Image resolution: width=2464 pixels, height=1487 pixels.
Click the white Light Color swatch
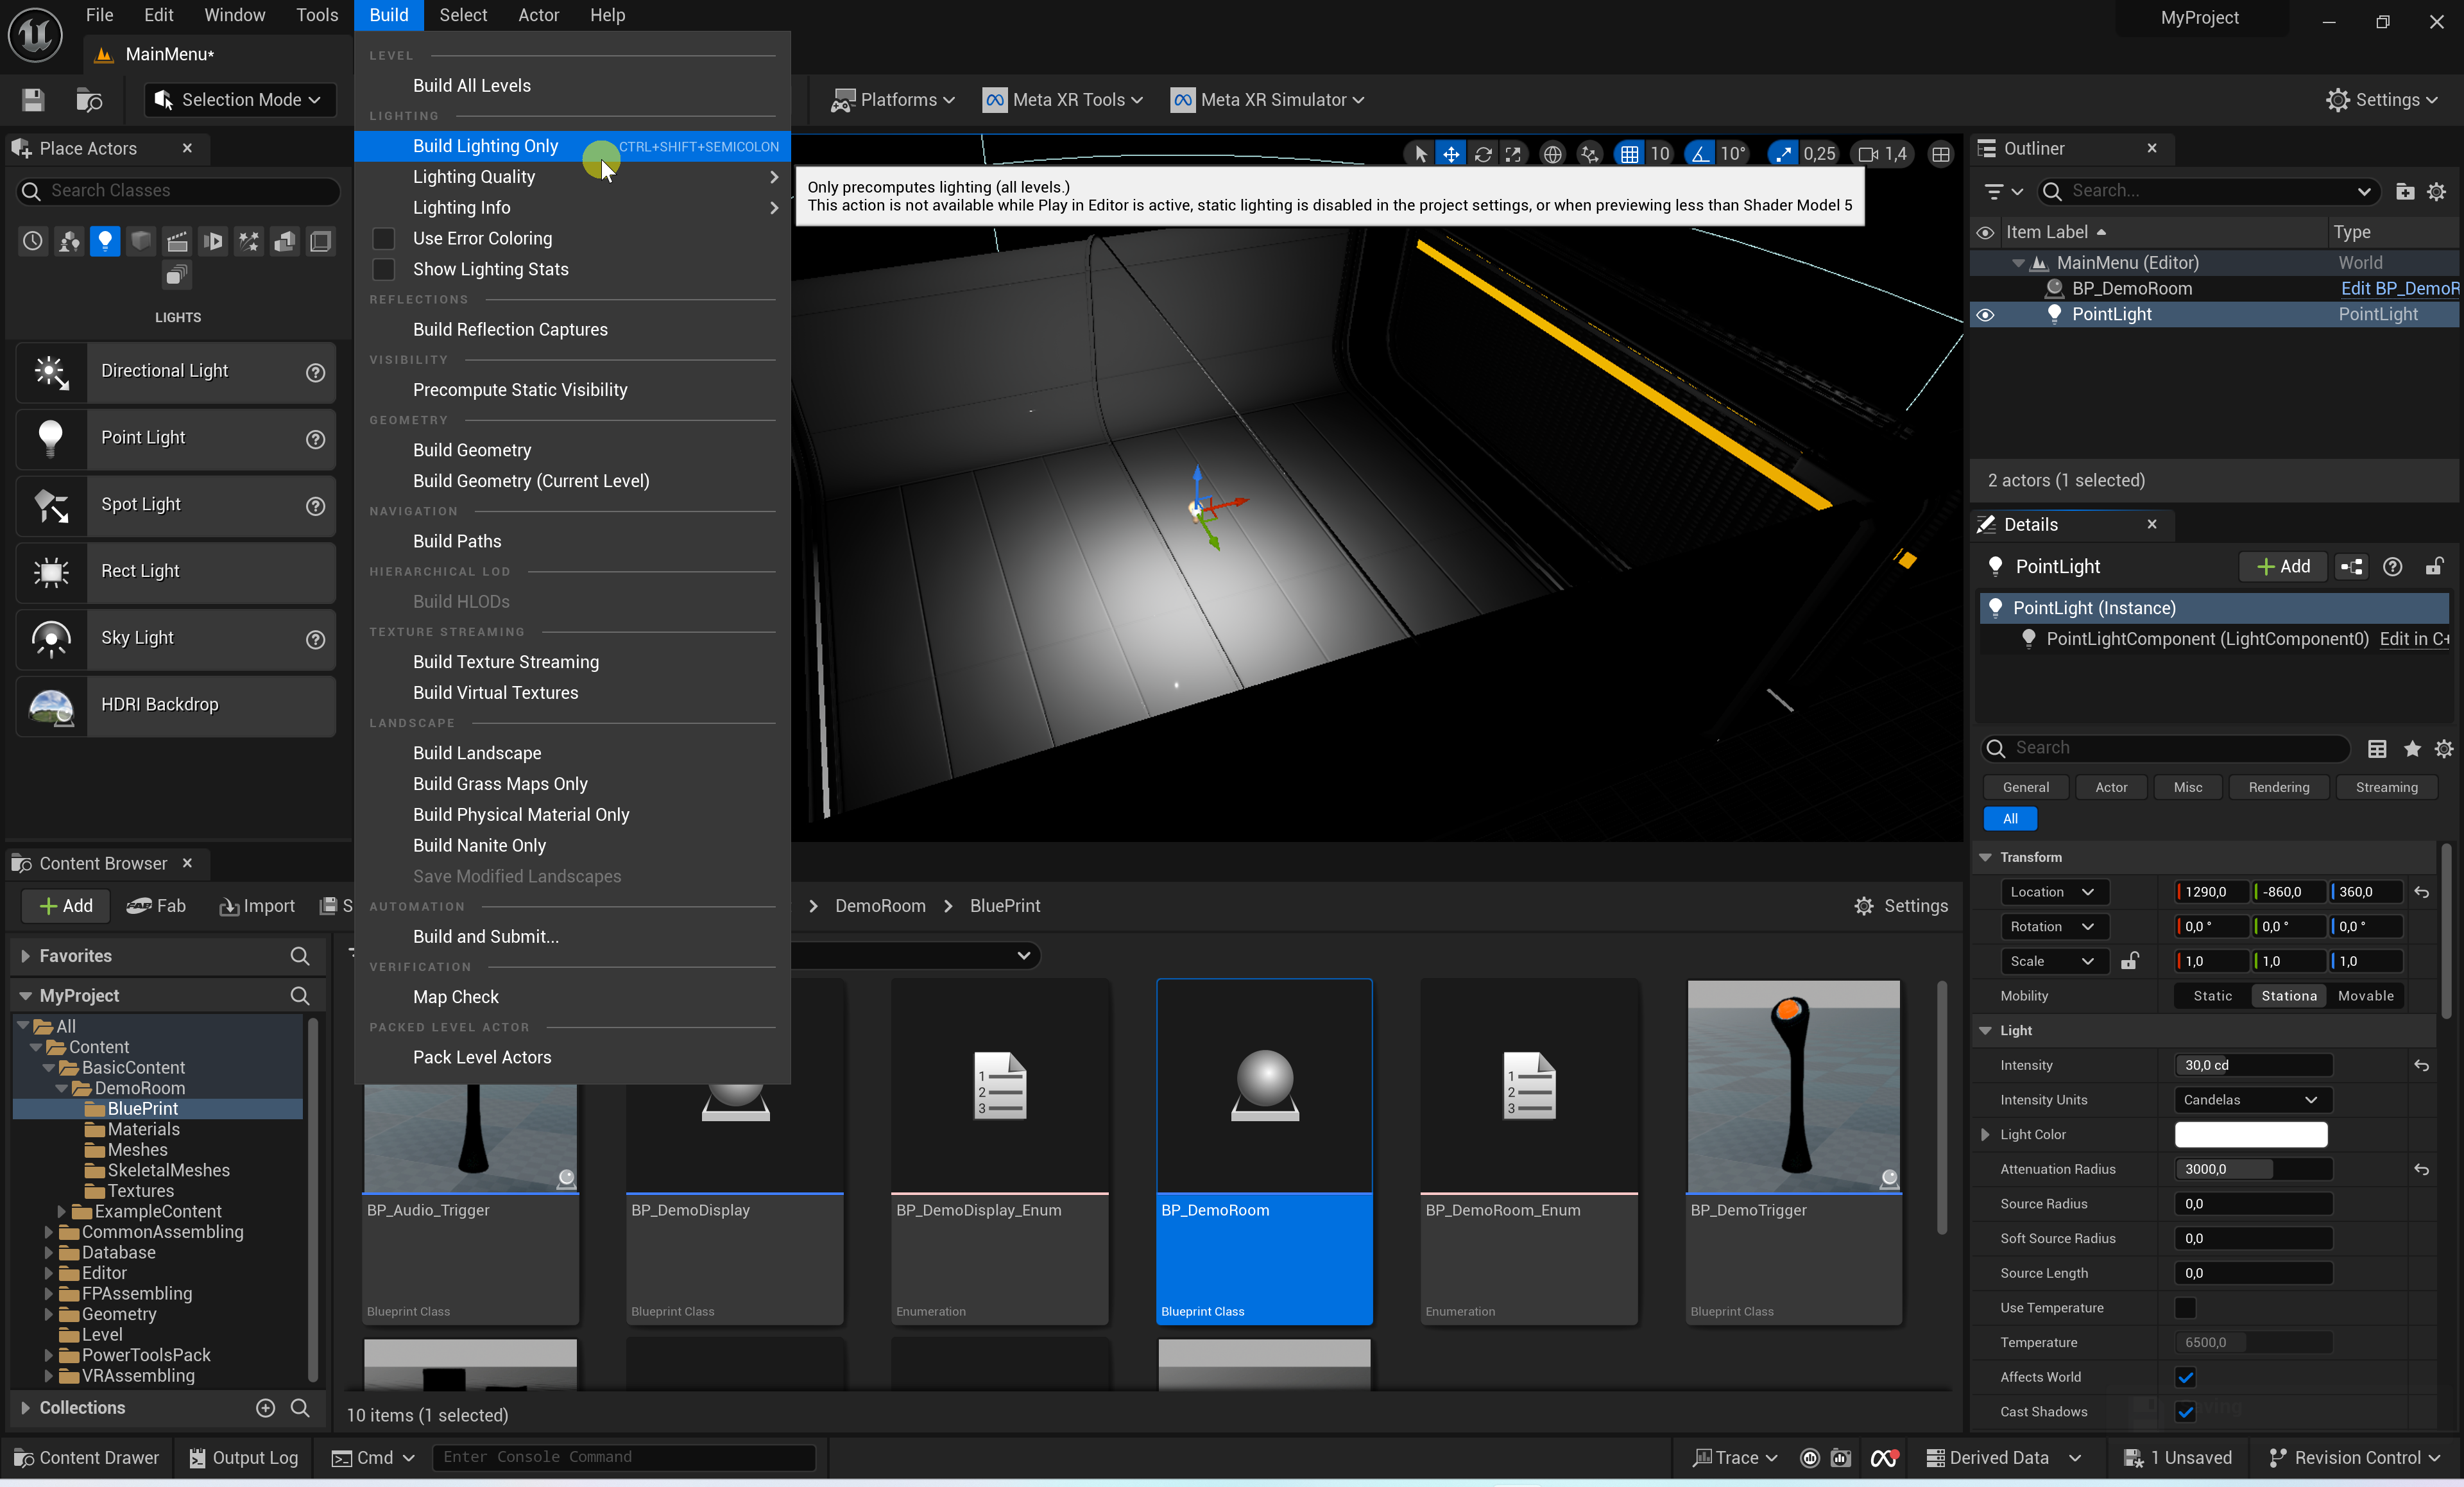(x=2250, y=1134)
